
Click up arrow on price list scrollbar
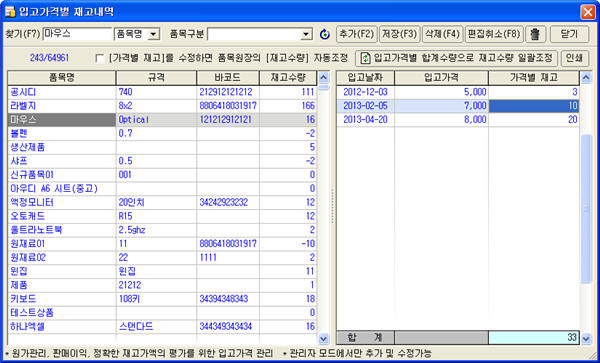[586, 78]
